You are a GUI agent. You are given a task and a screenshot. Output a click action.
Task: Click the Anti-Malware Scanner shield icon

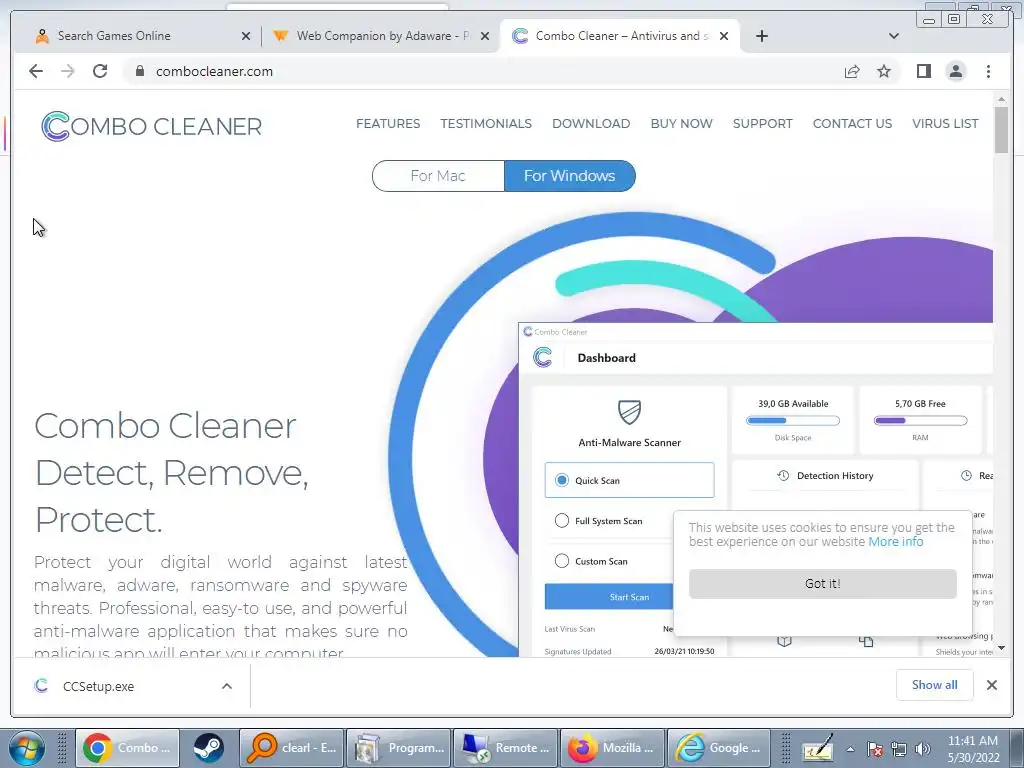click(x=630, y=412)
